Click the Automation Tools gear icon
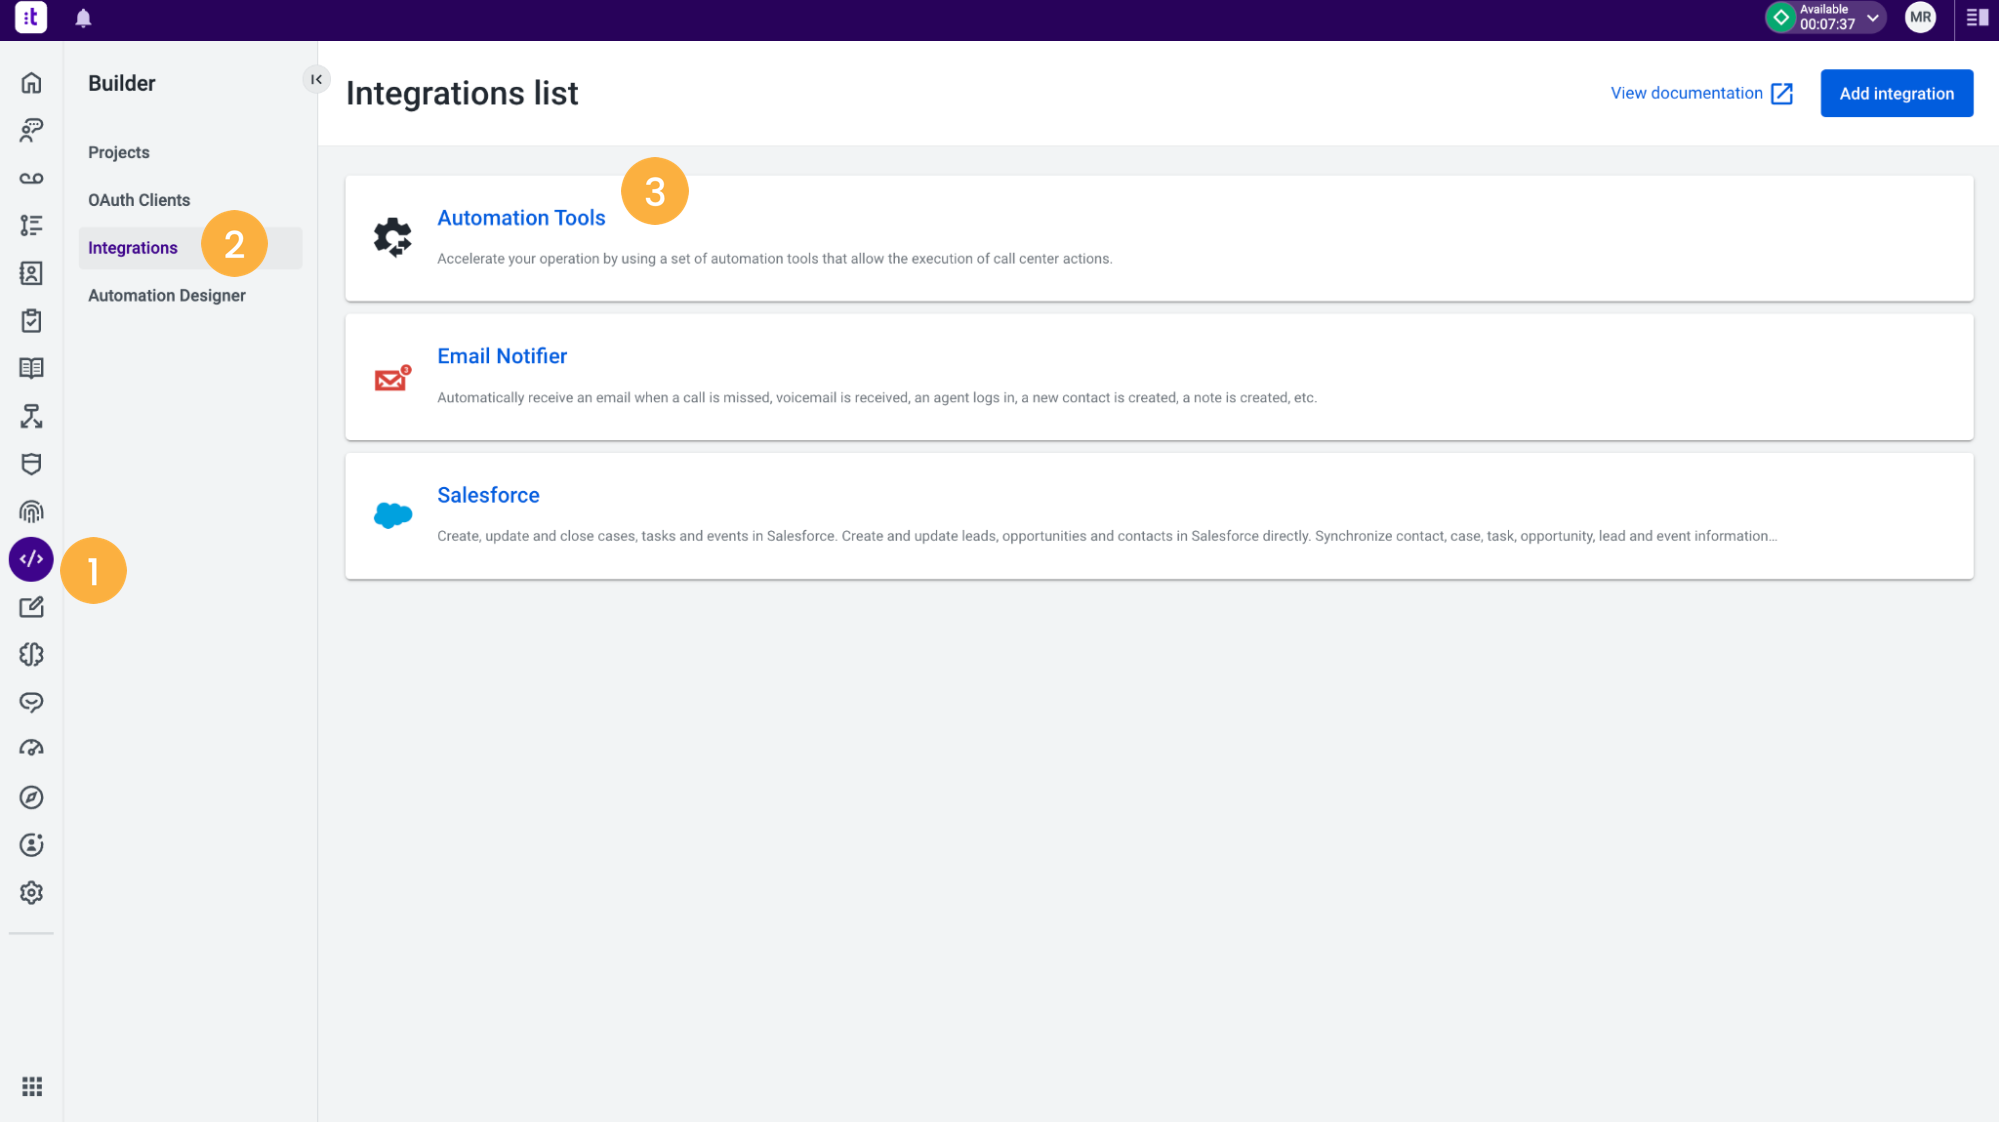 (392, 237)
